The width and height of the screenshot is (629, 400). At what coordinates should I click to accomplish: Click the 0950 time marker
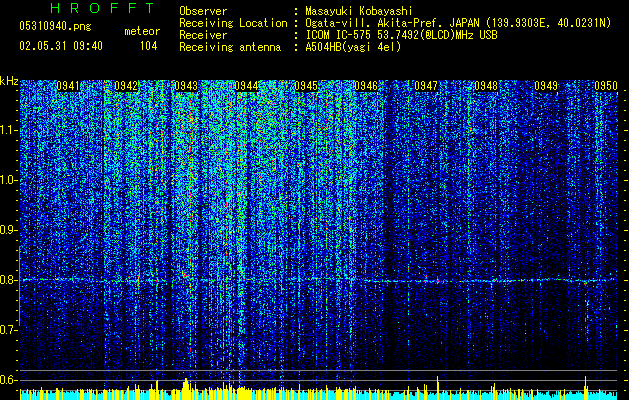(x=606, y=86)
